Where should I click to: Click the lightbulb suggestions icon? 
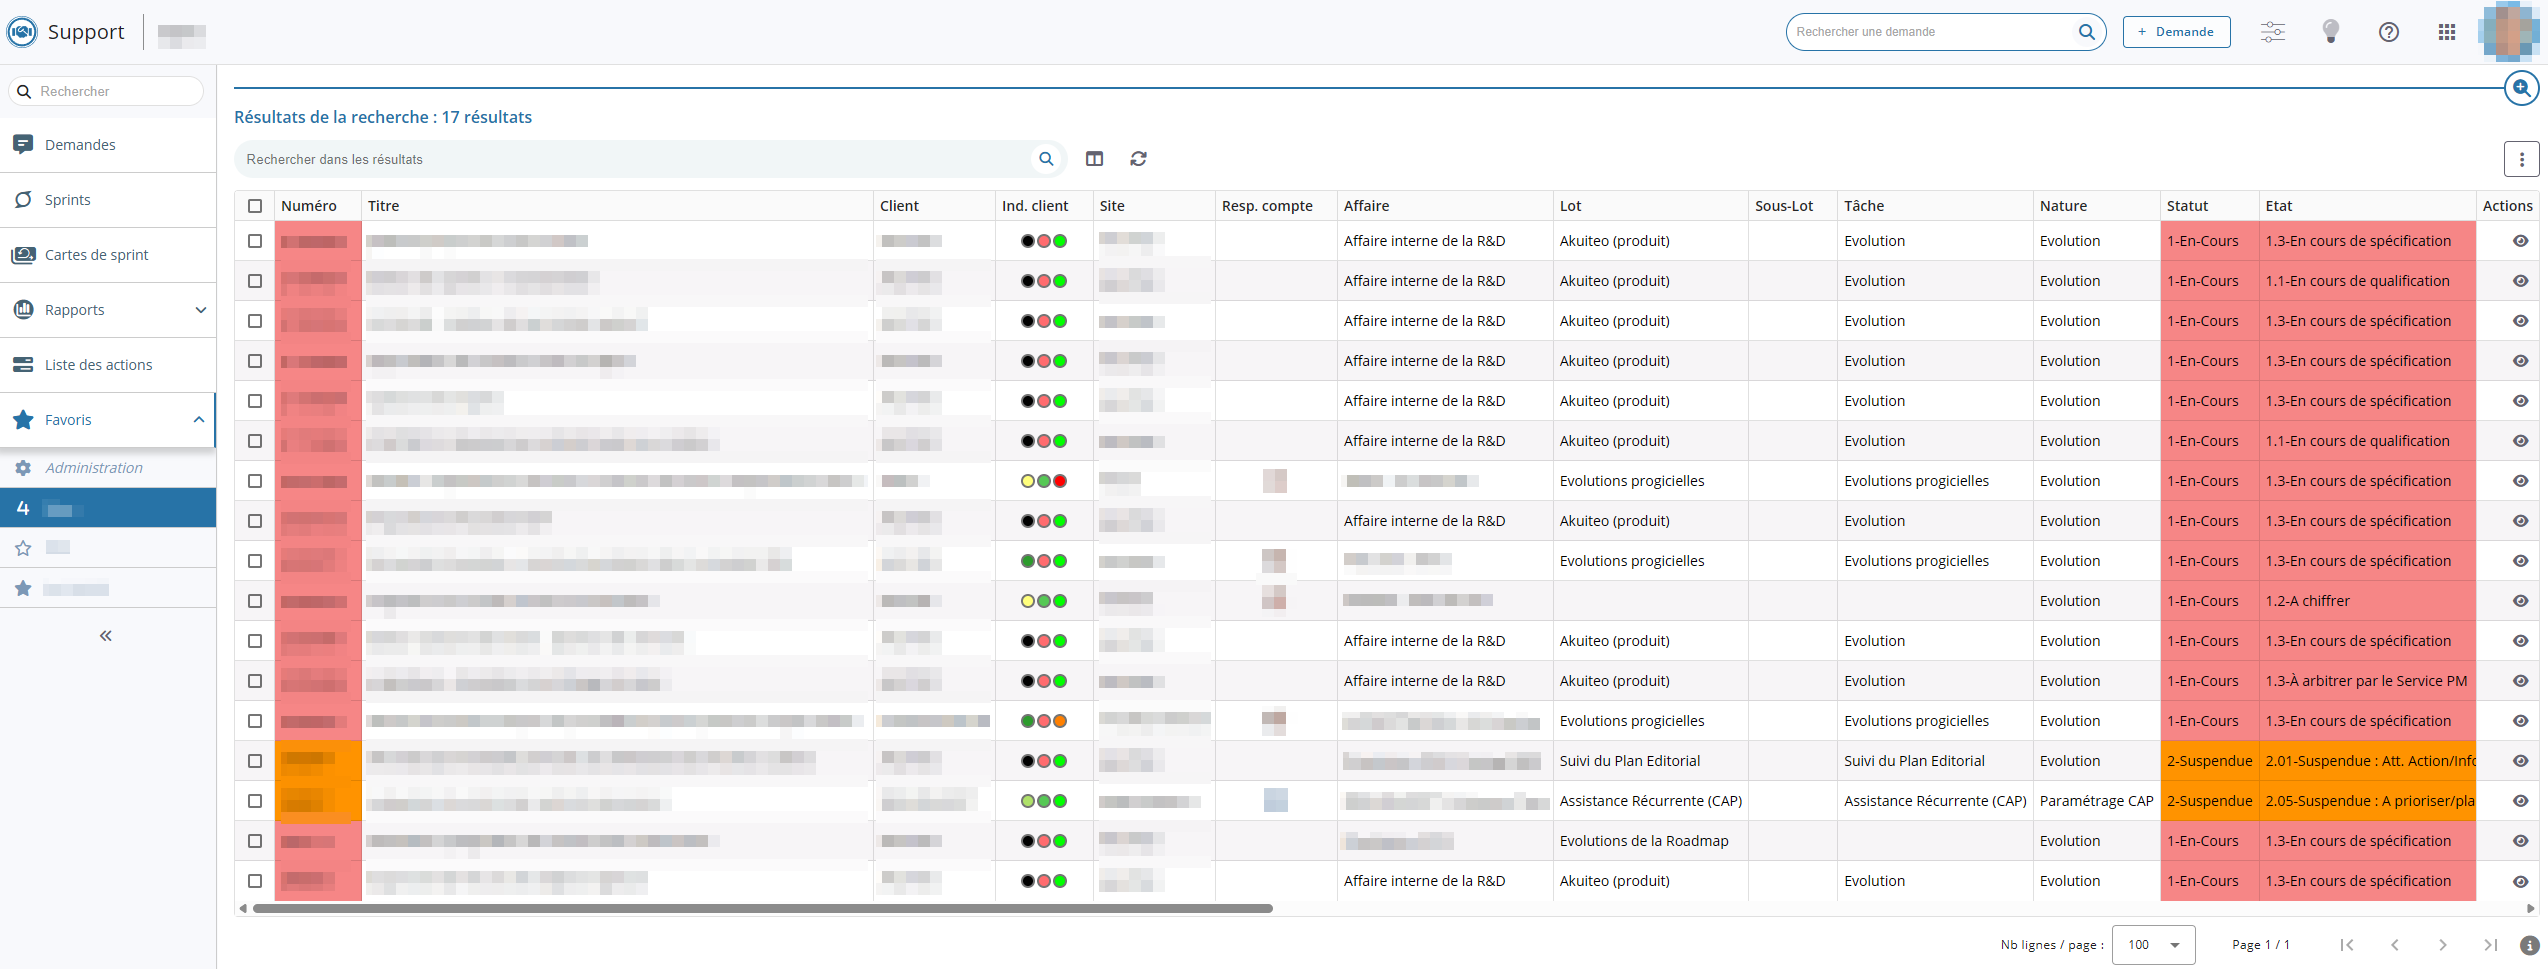pos(2330,32)
